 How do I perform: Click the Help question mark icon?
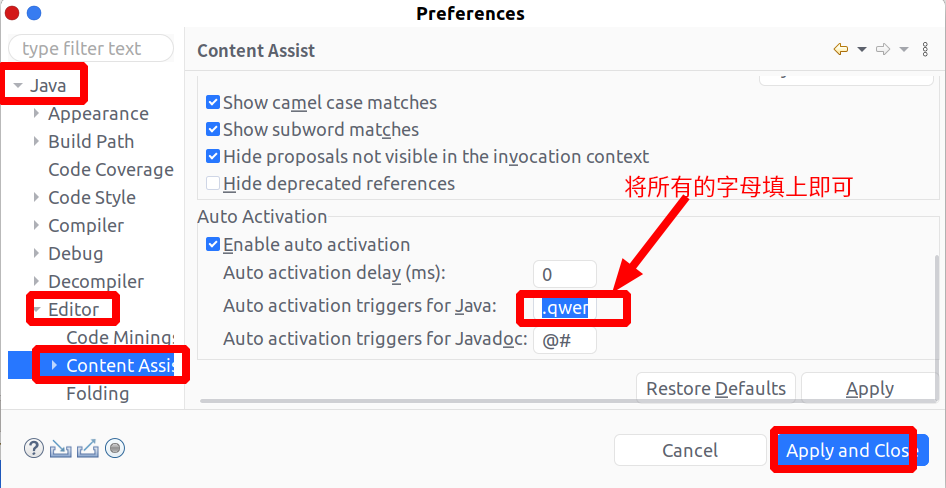34,449
